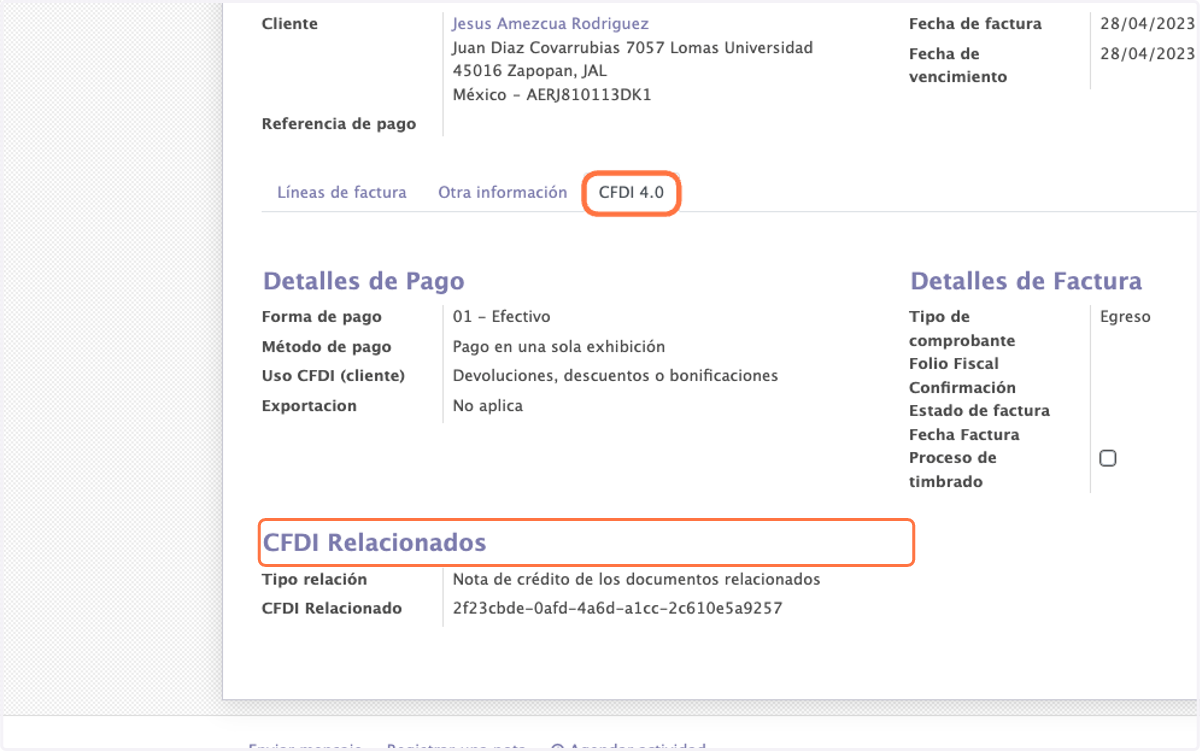Click the Referencia de pago label
Viewport: 1200px width, 751px height.
pyautogui.click(x=339, y=124)
